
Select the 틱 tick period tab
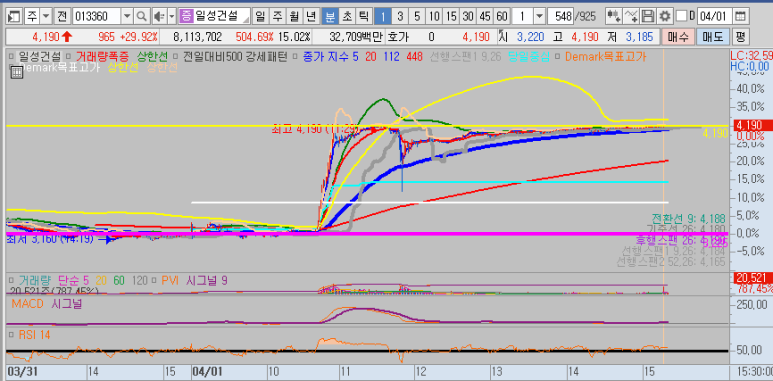tap(363, 17)
